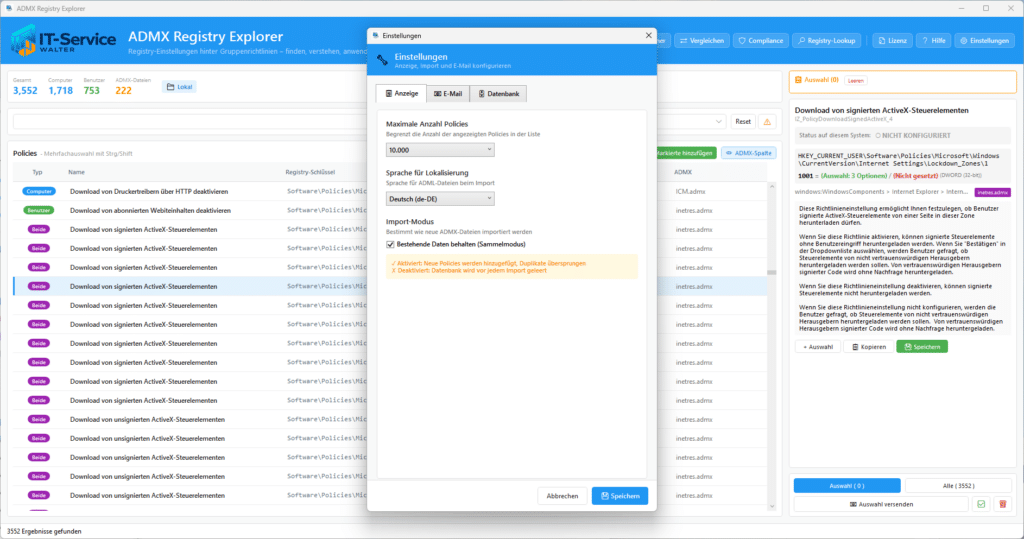Select the Auswahl ( 0 ) tab at bottom right
The image size is (1024, 539).
tap(847, 485)
